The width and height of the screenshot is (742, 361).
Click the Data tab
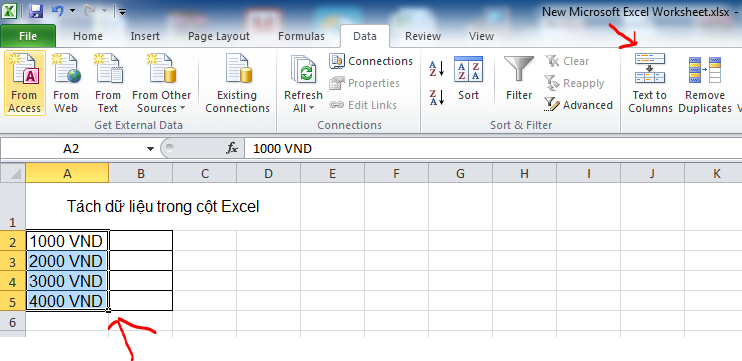pyautogui.click(x=365, y=36)
